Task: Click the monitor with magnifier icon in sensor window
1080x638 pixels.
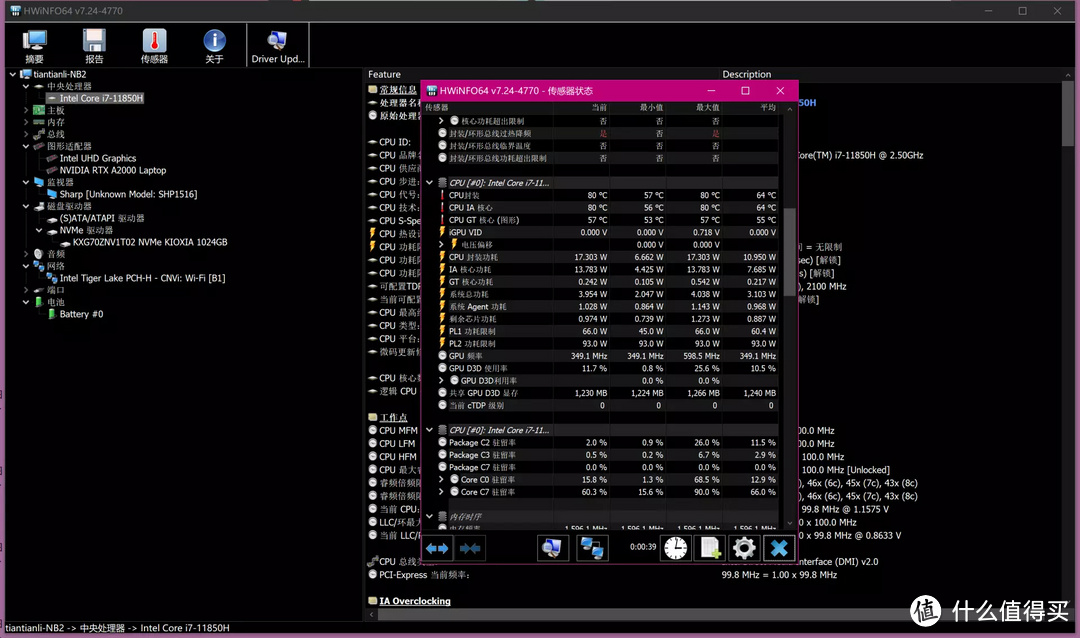Action: point(552,548)
